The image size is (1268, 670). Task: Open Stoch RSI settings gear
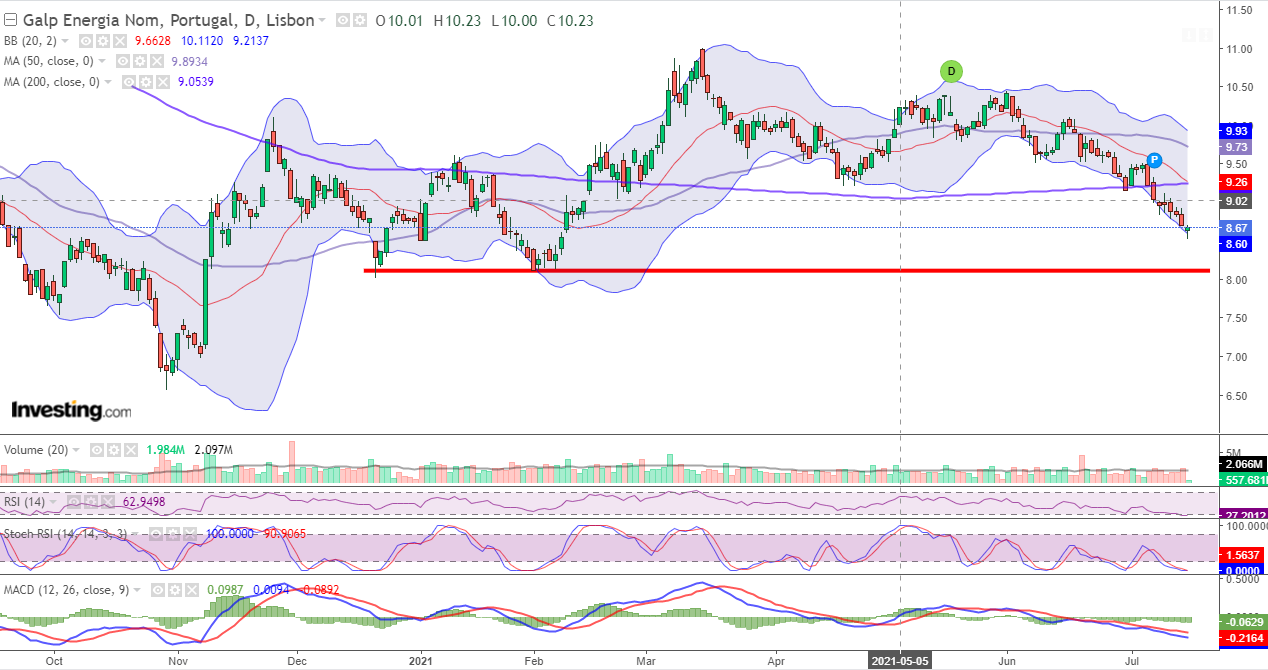click(x=173, y=533)
